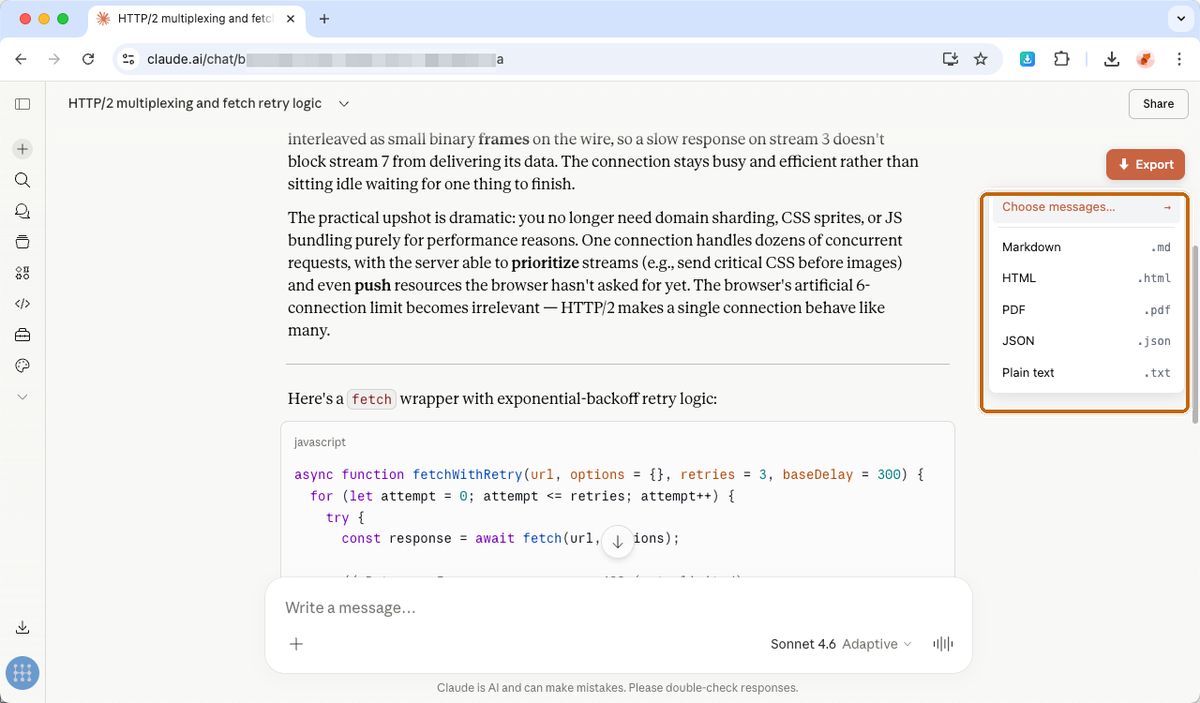Click the Share button

(1158, 104)
